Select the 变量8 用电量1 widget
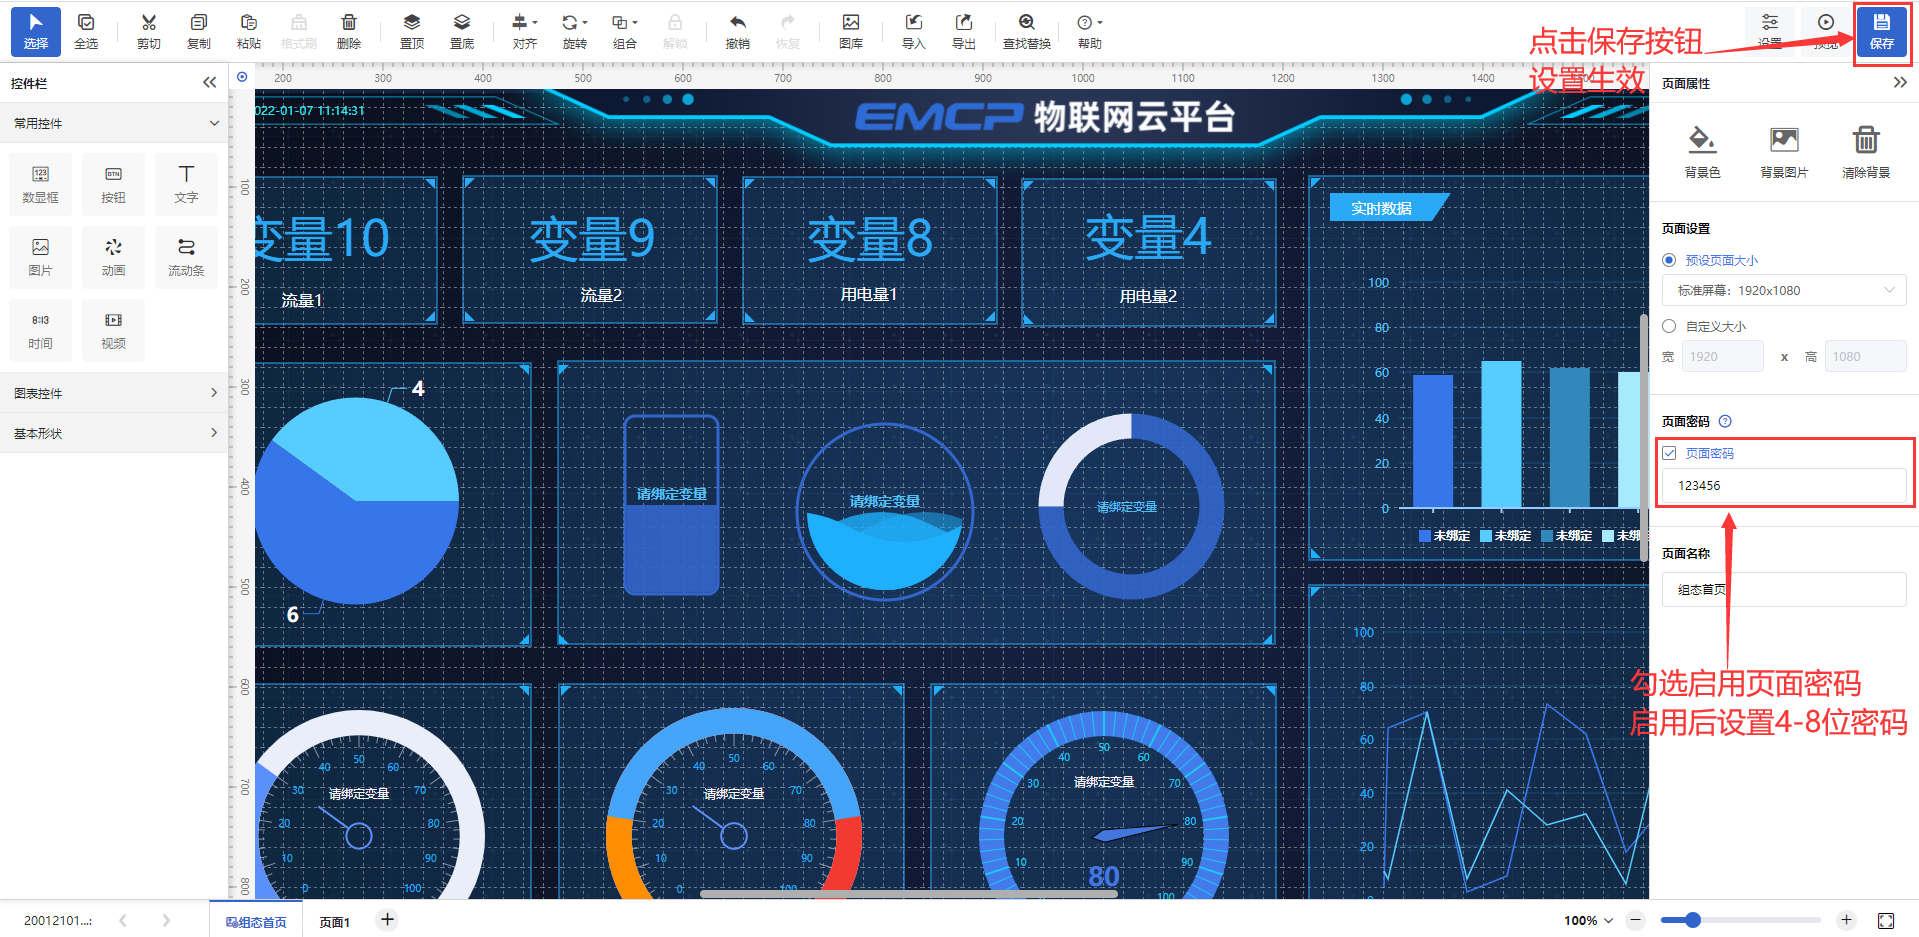The height and width of the screenshot is (937, 1919). (x=869, y=250)
